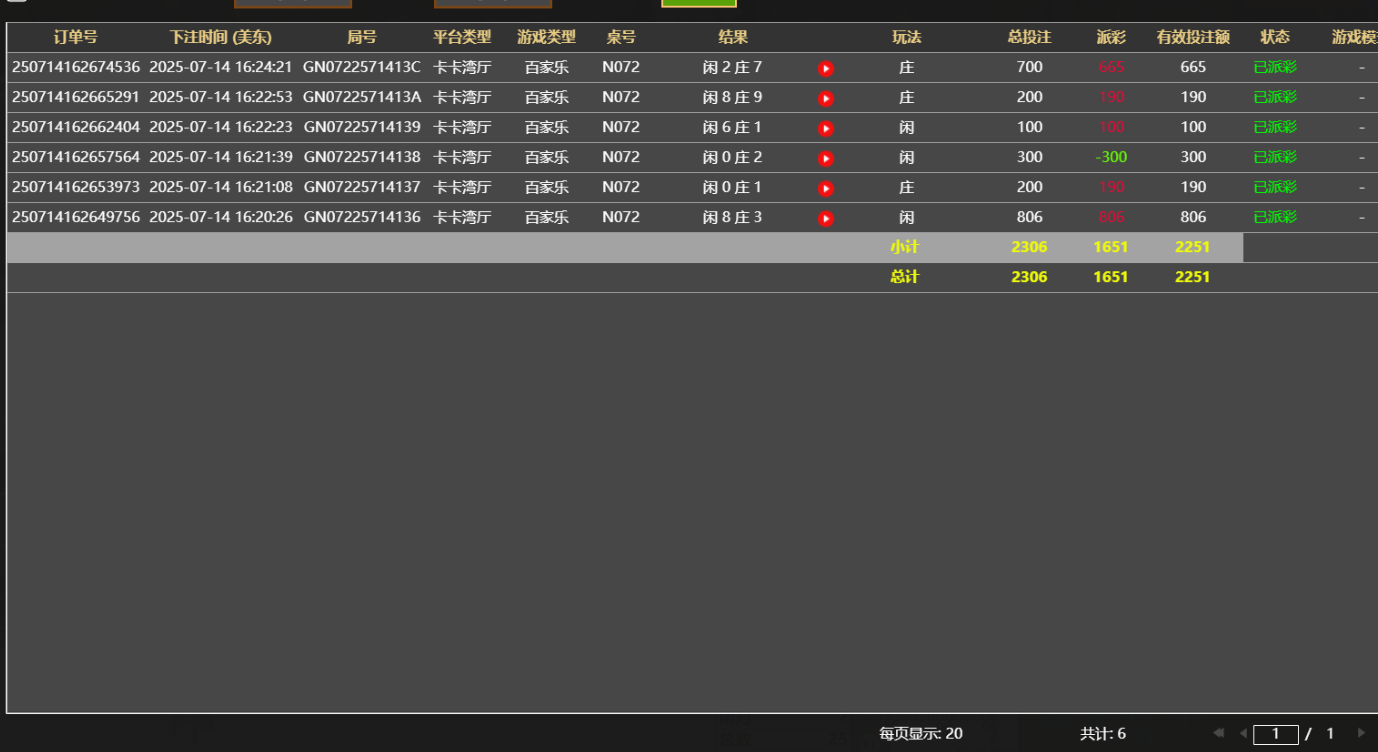Open video replay for the 闲 6 庄 1 result

pos(825,127)
